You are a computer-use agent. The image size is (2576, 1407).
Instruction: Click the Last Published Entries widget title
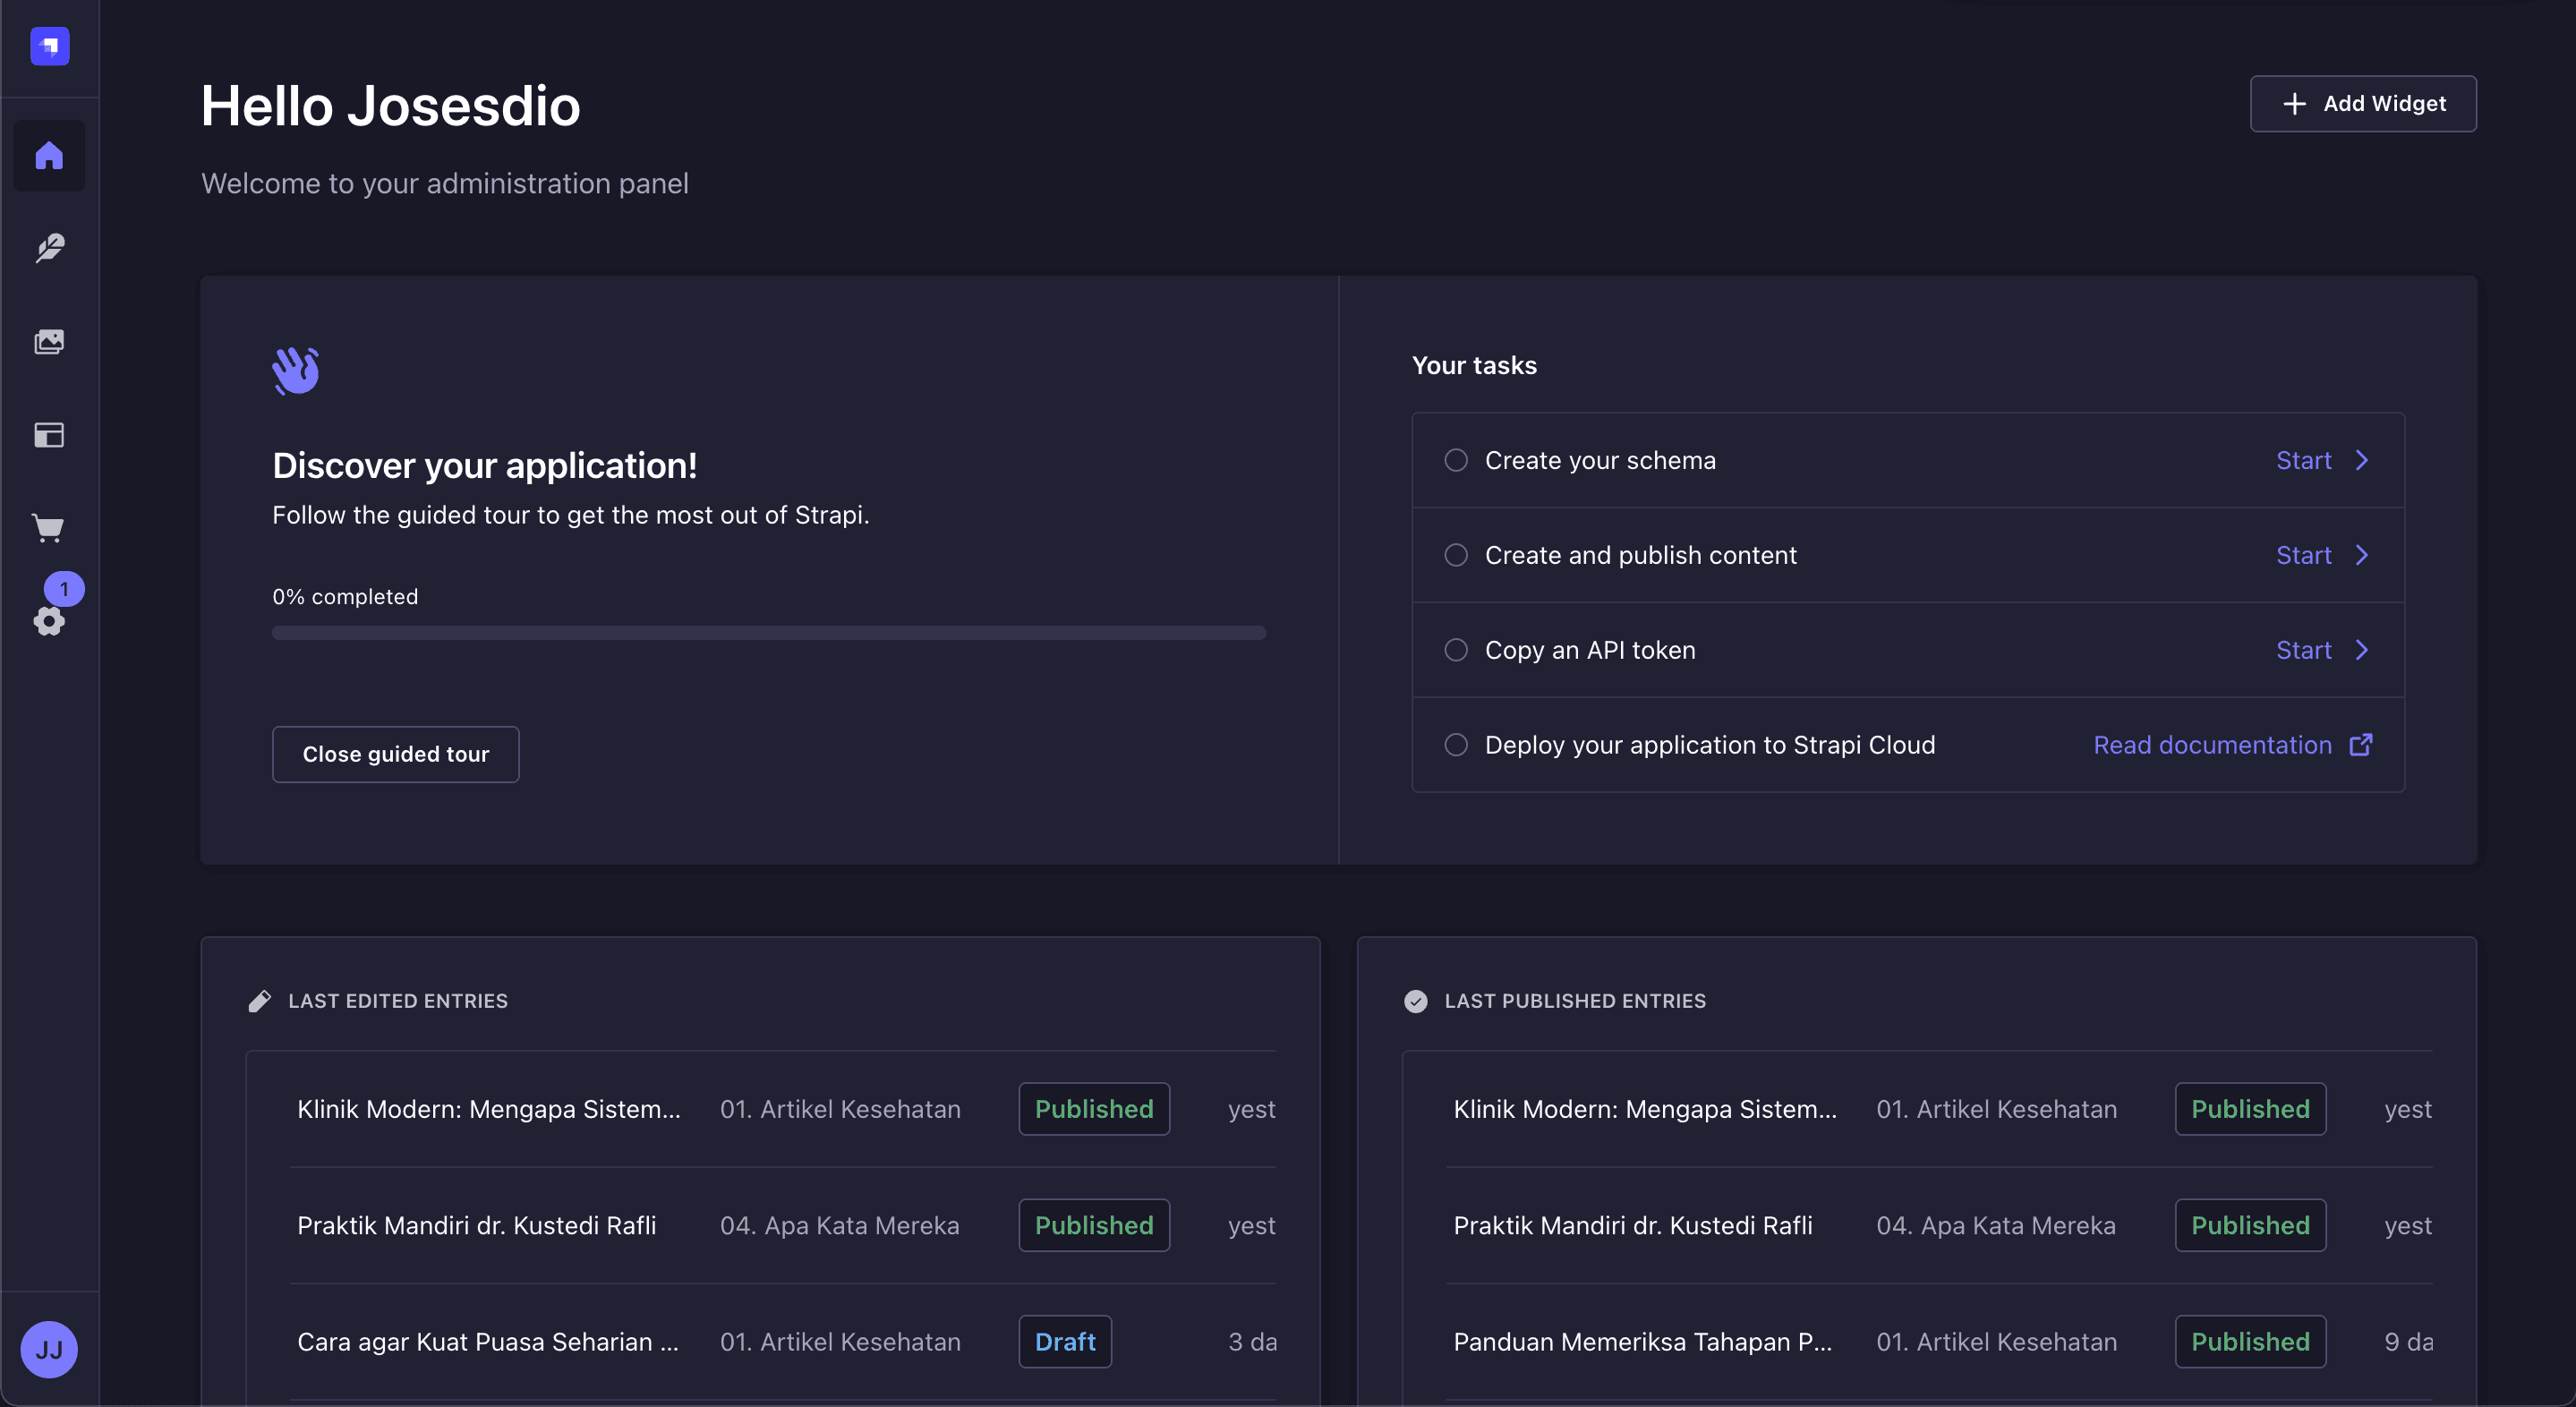point(1575,1001)
